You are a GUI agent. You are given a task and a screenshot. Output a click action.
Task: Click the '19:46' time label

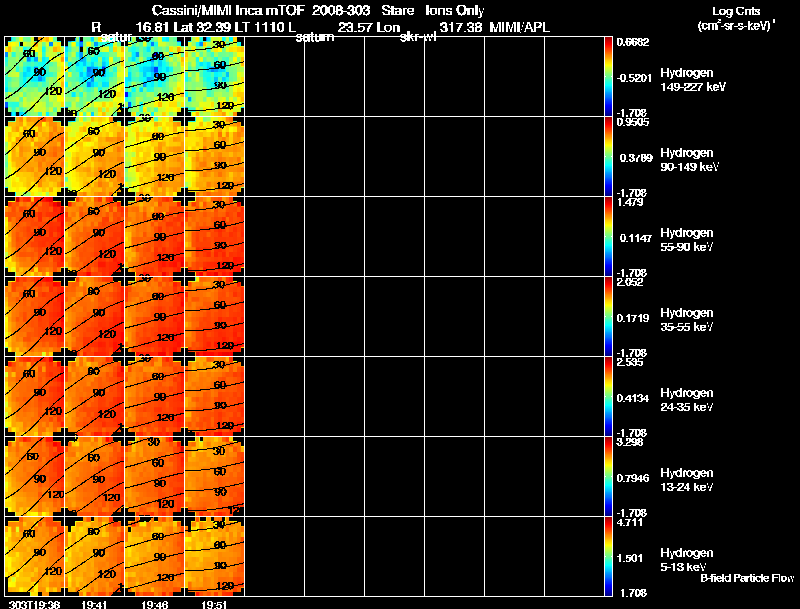click(154, 604)
